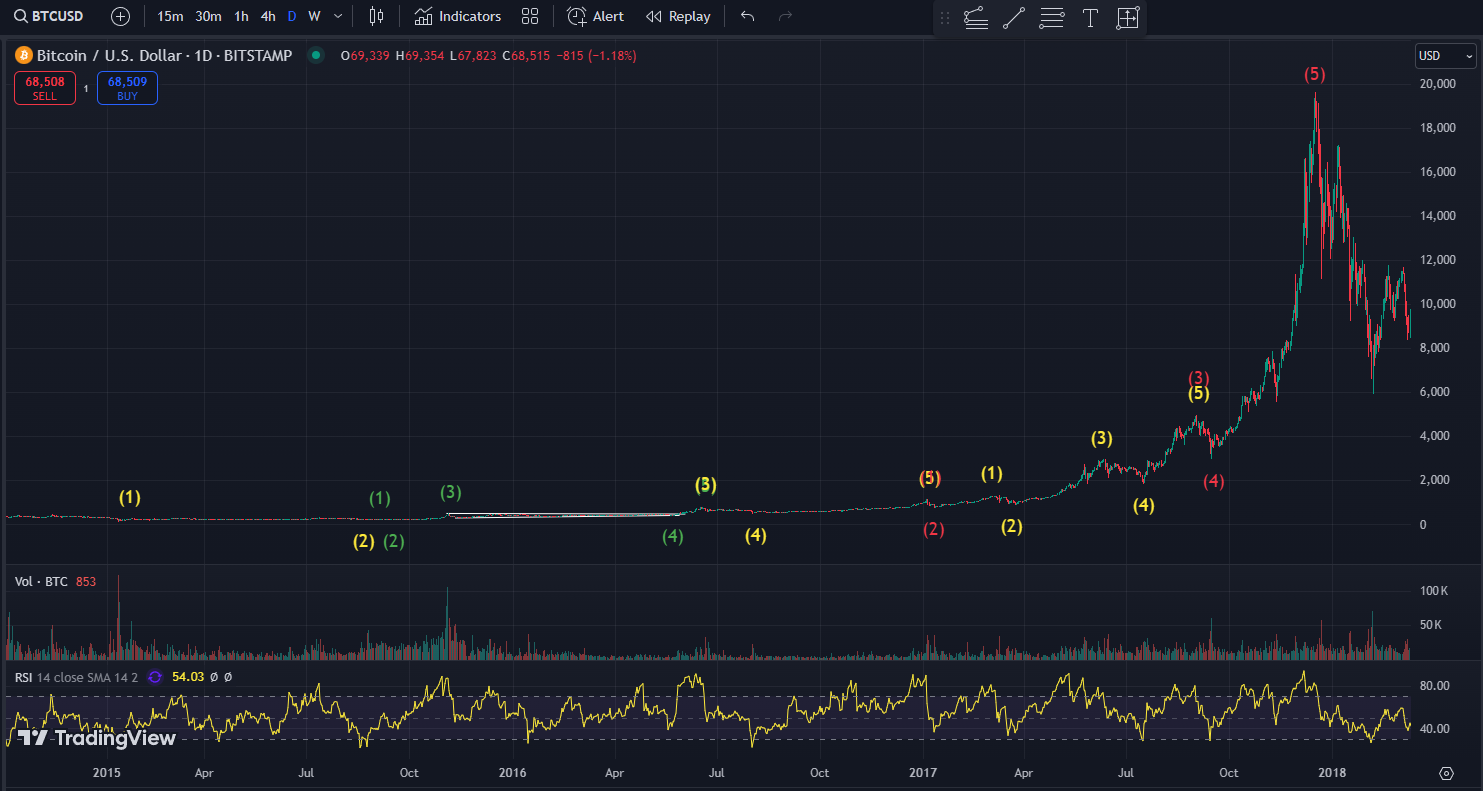
Task: Grab the drawing toolbar drag handle
Action: pos(945,18)
